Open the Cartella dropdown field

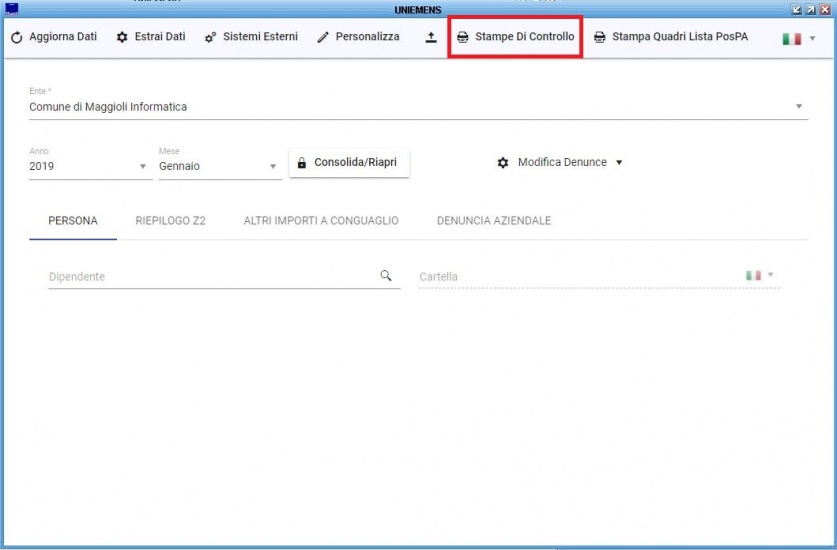pyautogui.click(x=580, y=277)
